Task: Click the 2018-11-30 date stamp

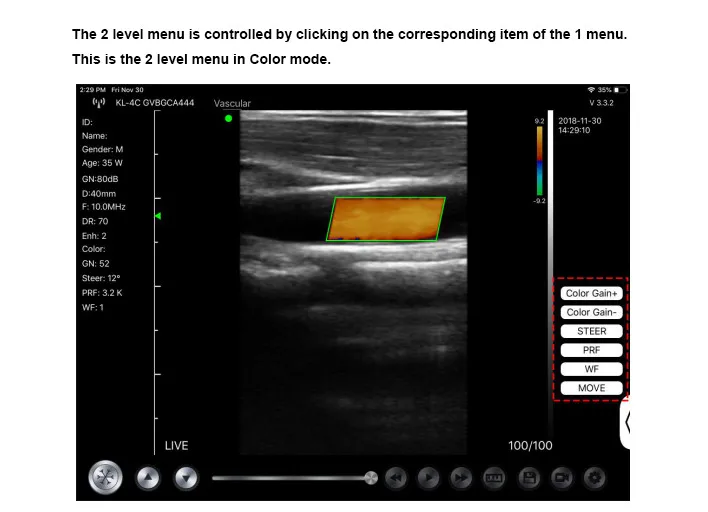Action: pyautogui.click(x=580, y=121)
